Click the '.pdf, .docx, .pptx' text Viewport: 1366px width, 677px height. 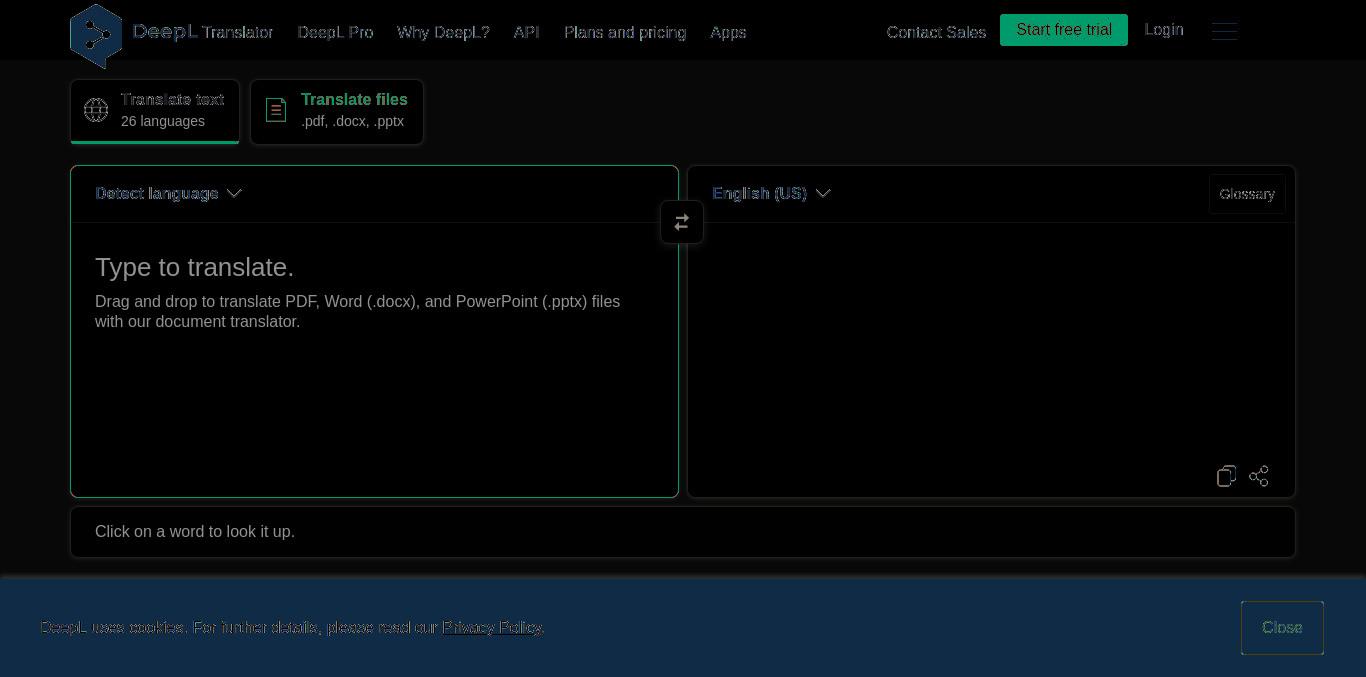pos(352,121)
